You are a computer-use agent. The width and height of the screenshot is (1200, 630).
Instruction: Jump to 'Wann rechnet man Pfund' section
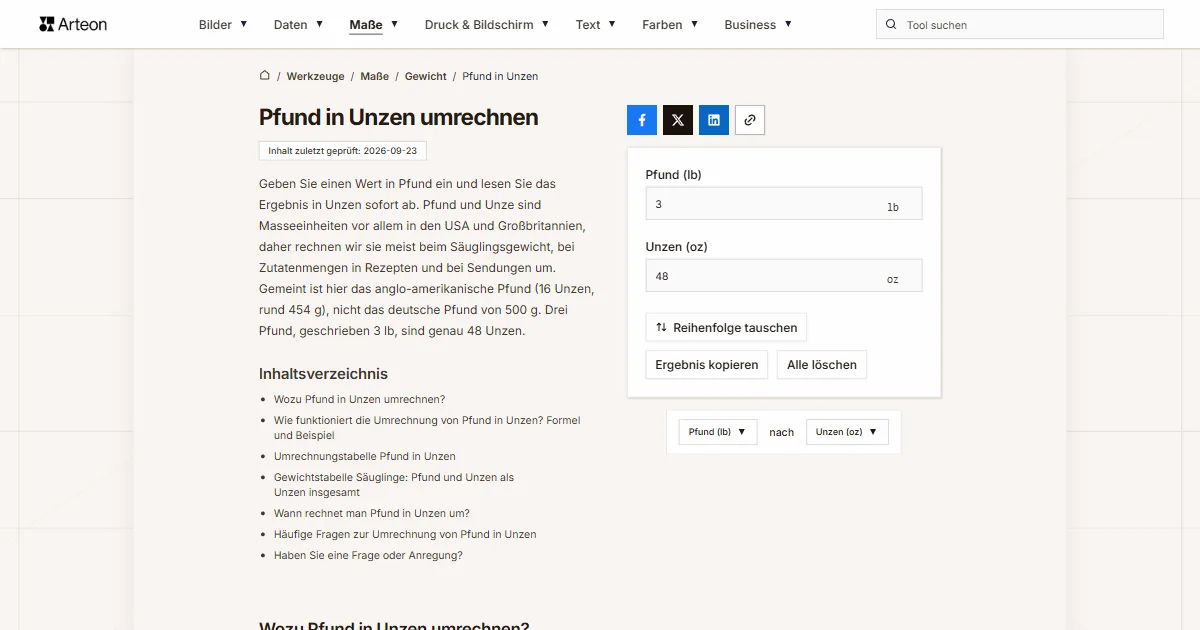point(372,513)
